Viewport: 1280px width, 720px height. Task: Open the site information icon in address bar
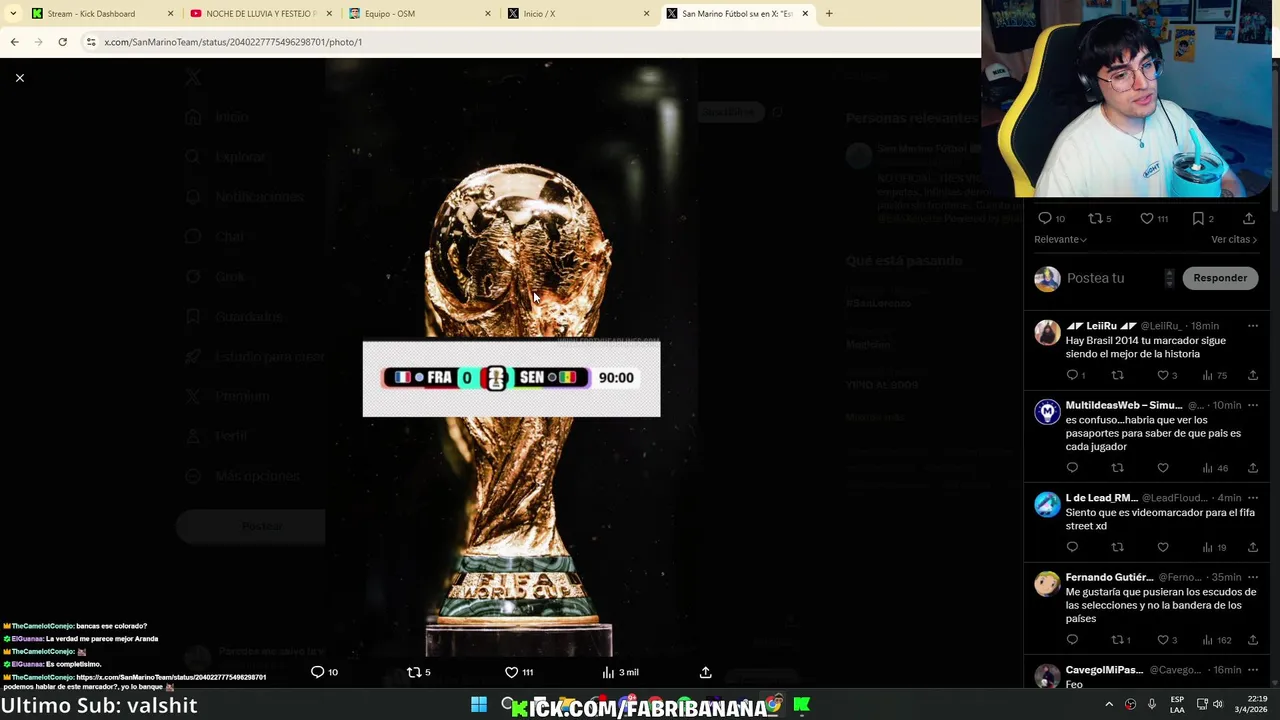(x=91, y=42)
